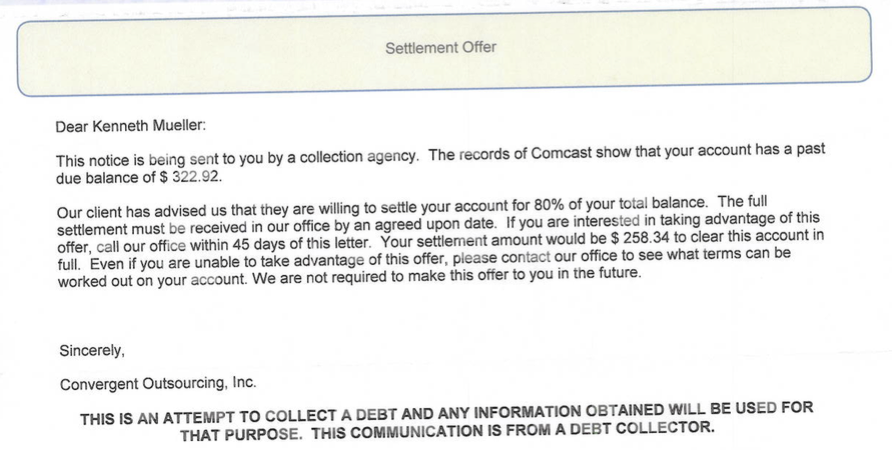The image size is (892, 450).
Task: Click the word 'Sincerely,'
Action: pos(92,350)
